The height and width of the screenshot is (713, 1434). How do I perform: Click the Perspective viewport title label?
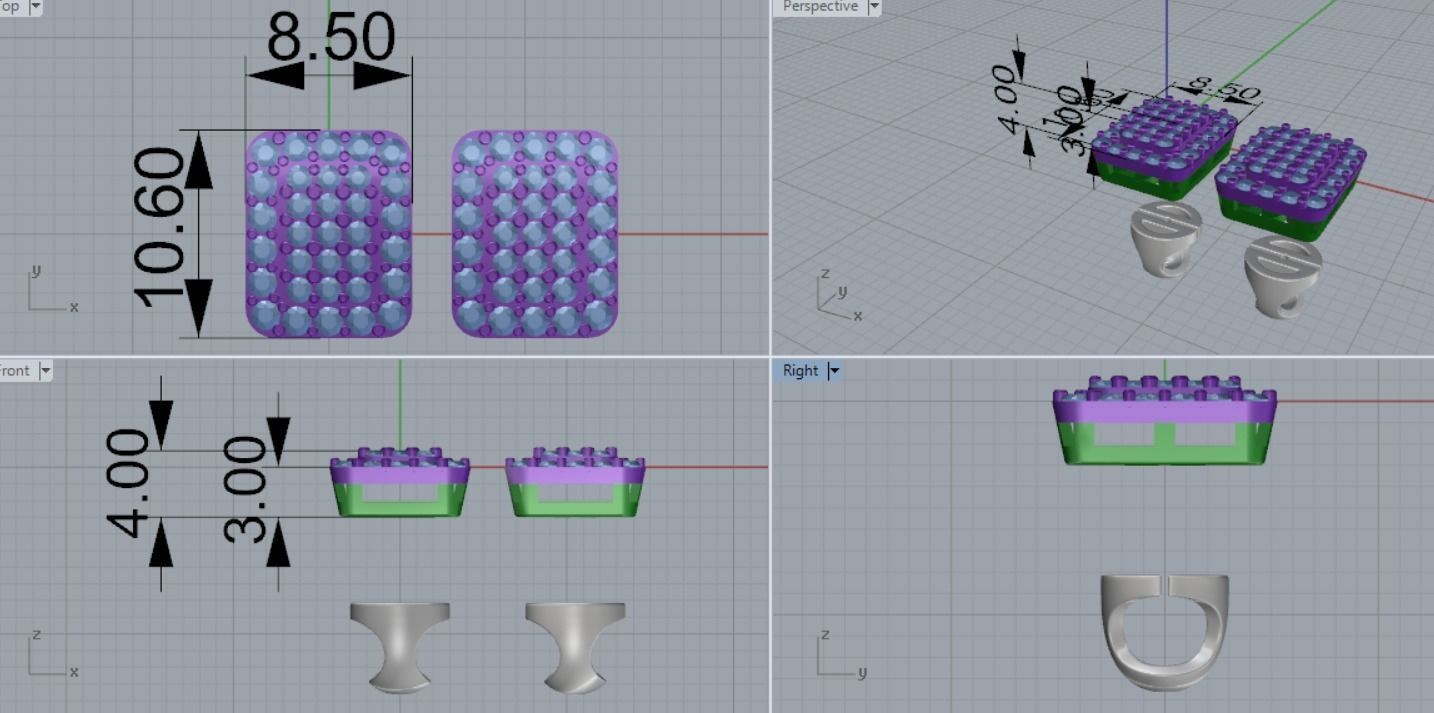click(x=820, y=7)
